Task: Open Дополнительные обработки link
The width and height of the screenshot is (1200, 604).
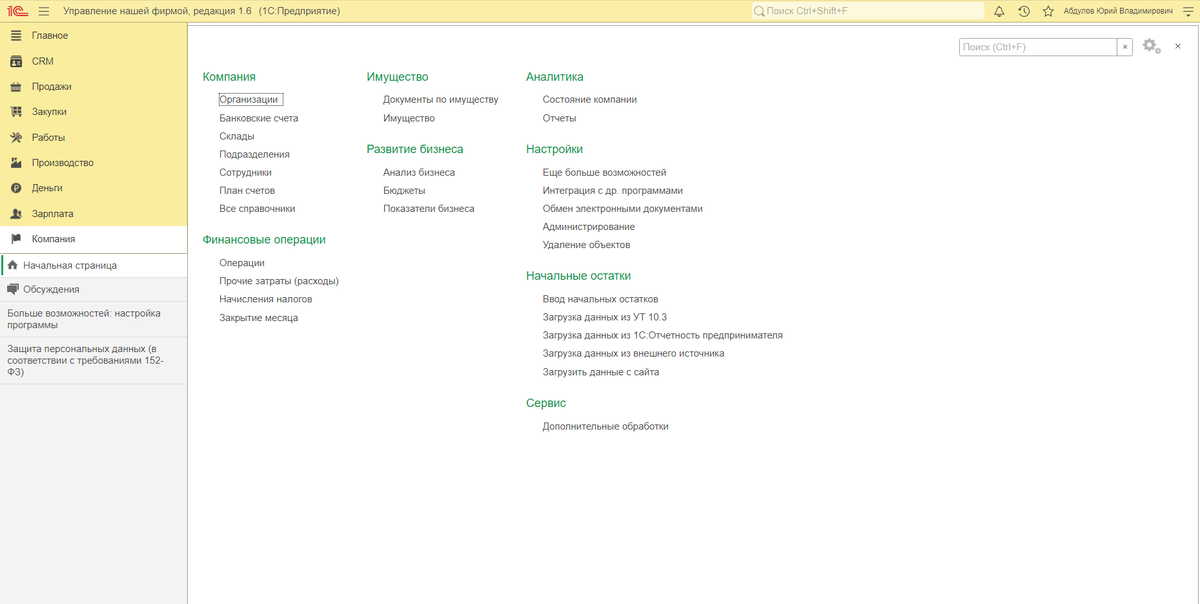Action: tap(605, 426)
